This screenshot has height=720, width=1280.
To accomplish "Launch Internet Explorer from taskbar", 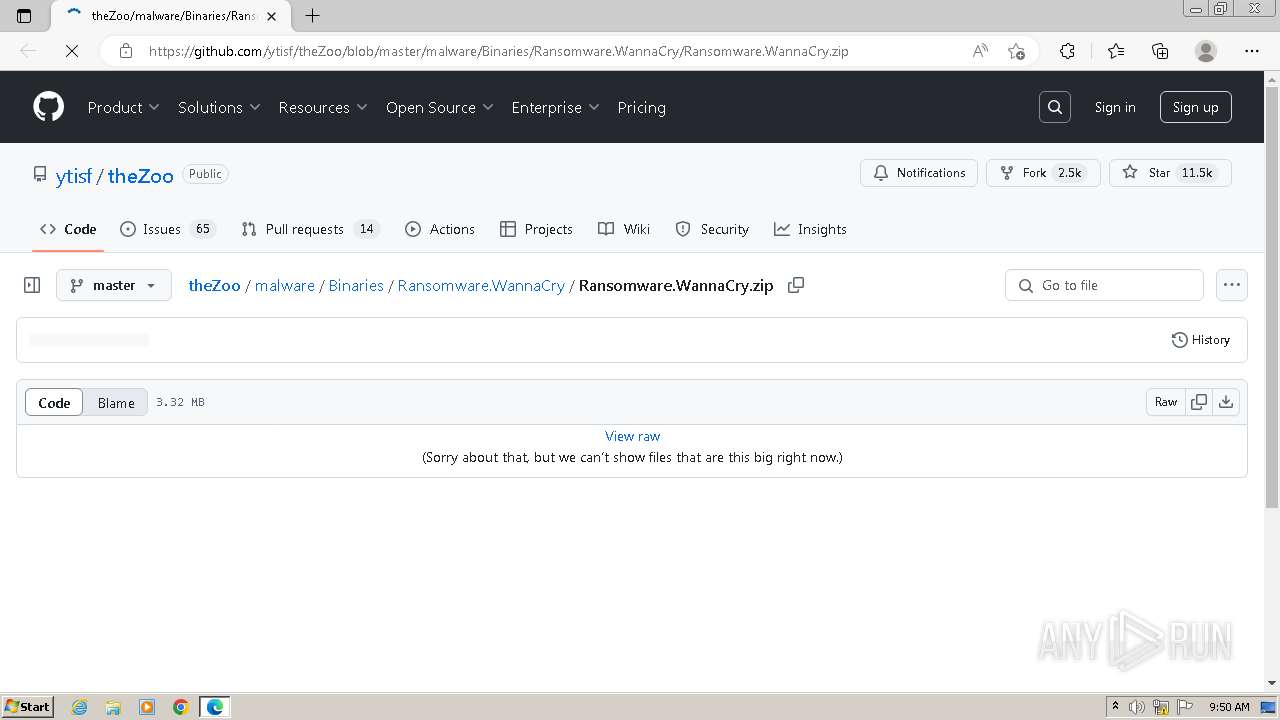I will click(x=80, y=707).
